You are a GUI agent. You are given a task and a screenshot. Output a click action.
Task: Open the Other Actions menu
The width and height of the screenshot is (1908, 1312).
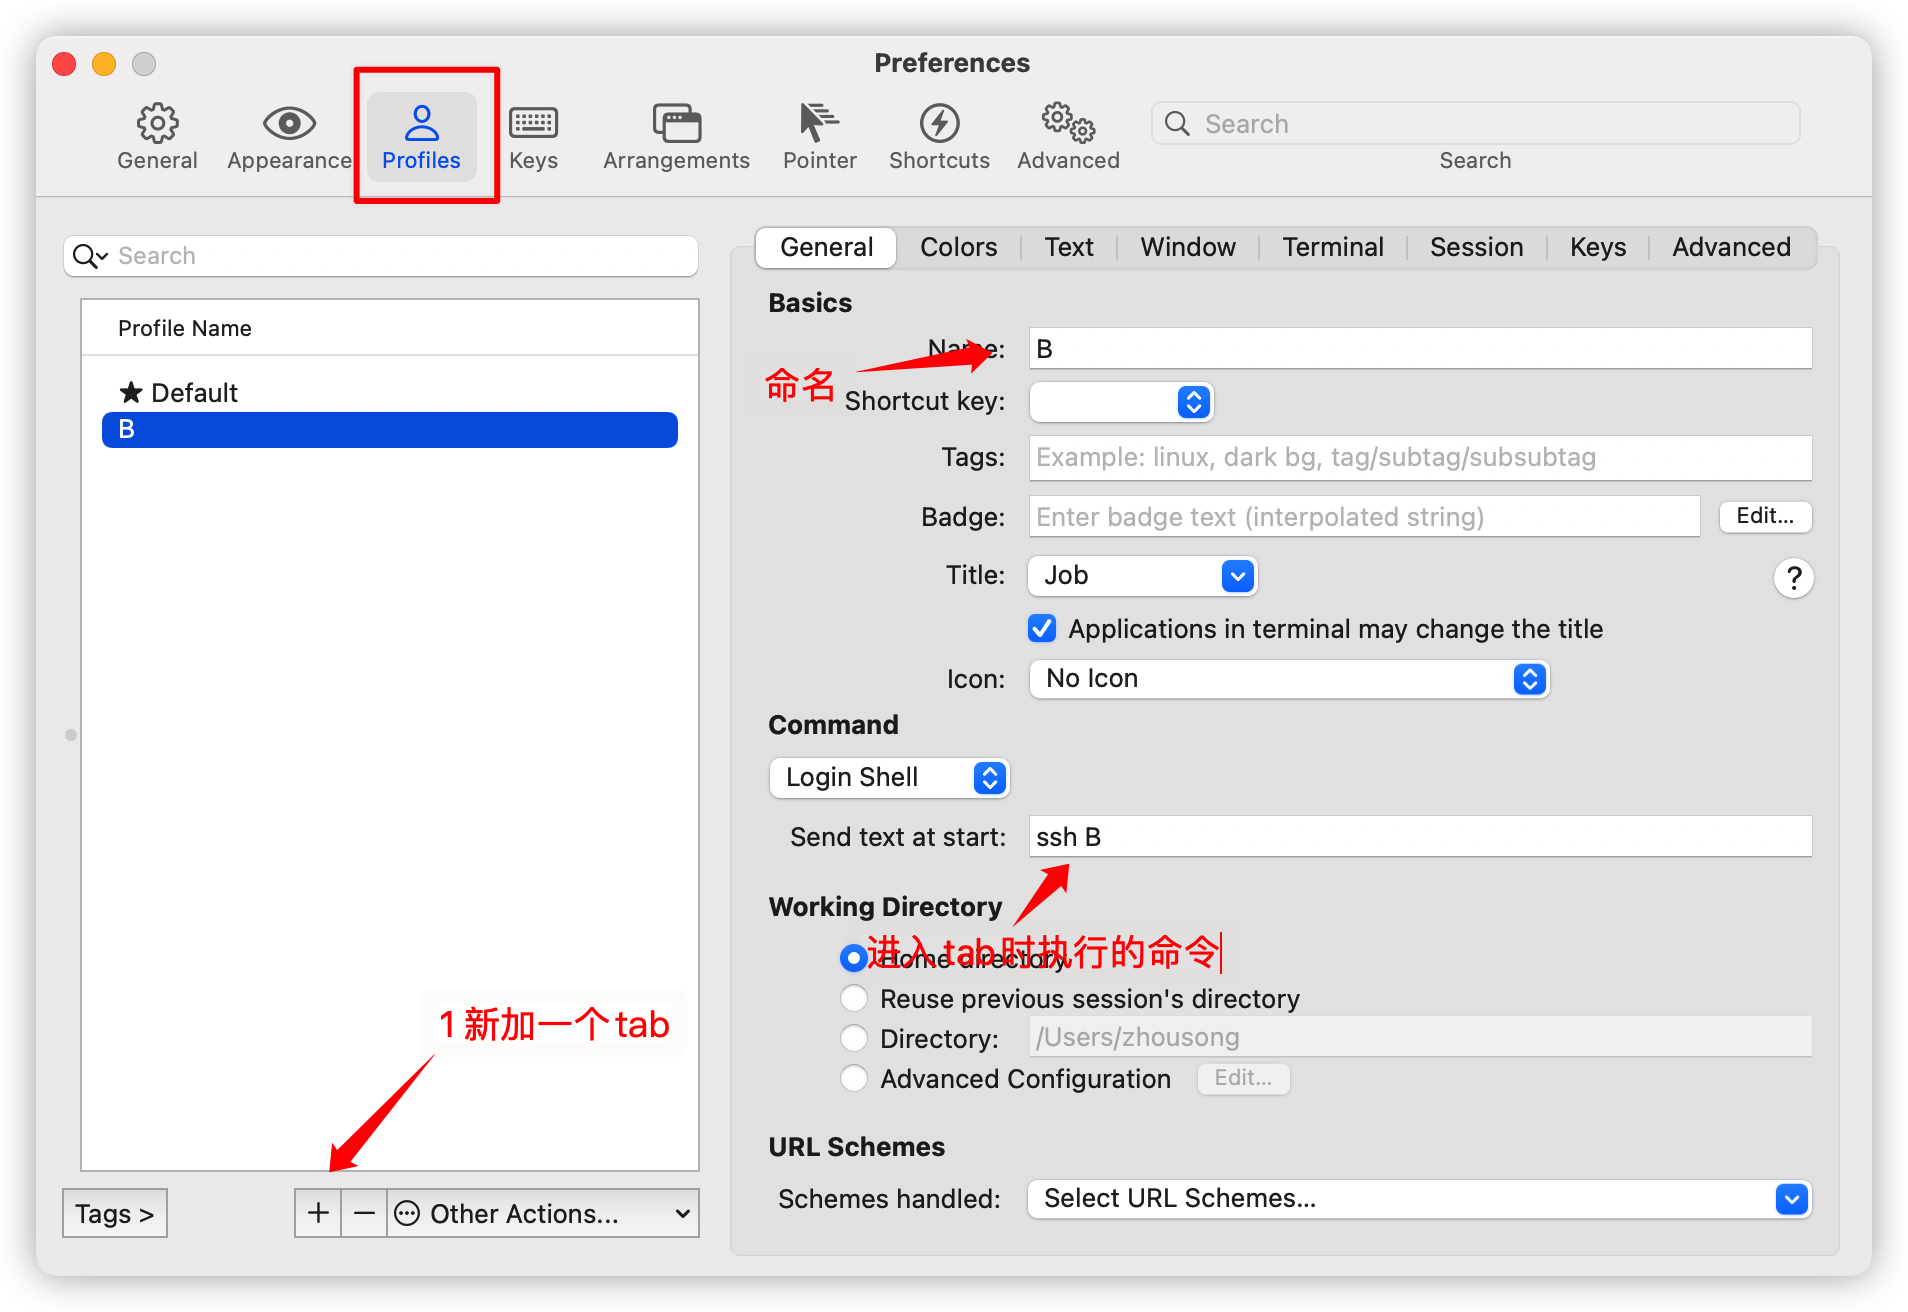543,1213
